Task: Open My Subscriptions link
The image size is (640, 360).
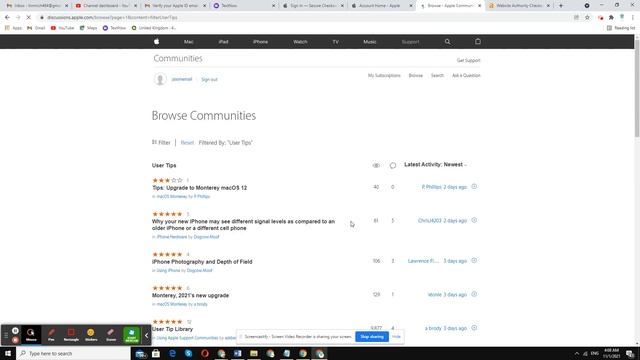Action: pyautogui.click(x=384, y=76)
